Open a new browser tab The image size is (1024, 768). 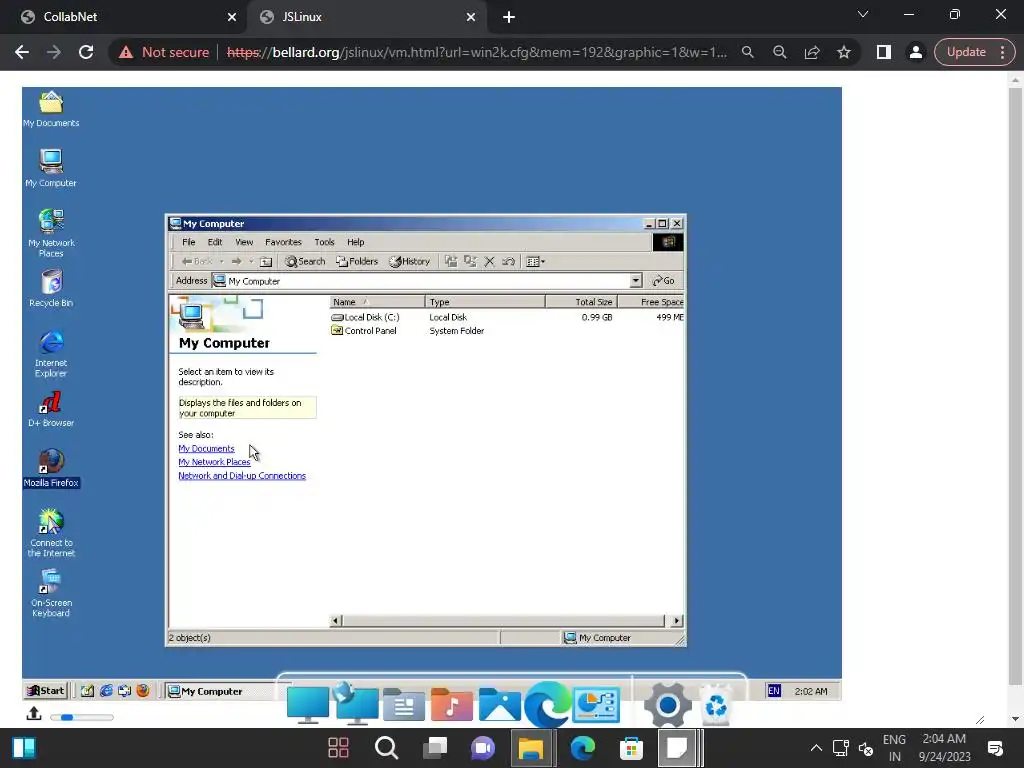point(509,18)
